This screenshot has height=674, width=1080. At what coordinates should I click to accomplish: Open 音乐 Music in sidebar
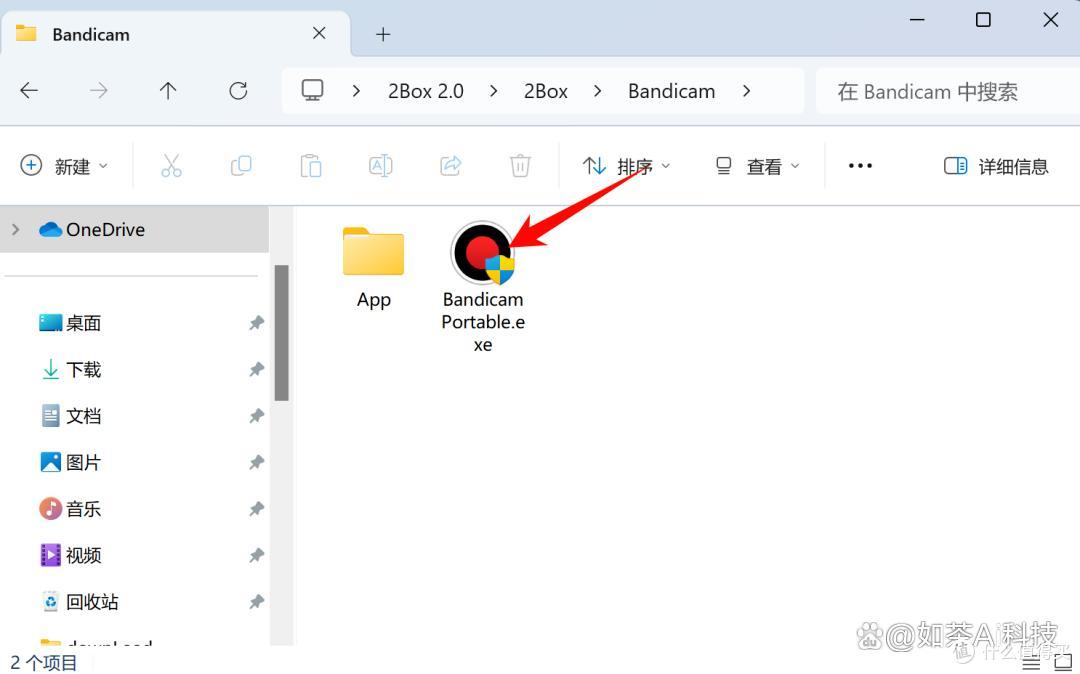(83, 509)
